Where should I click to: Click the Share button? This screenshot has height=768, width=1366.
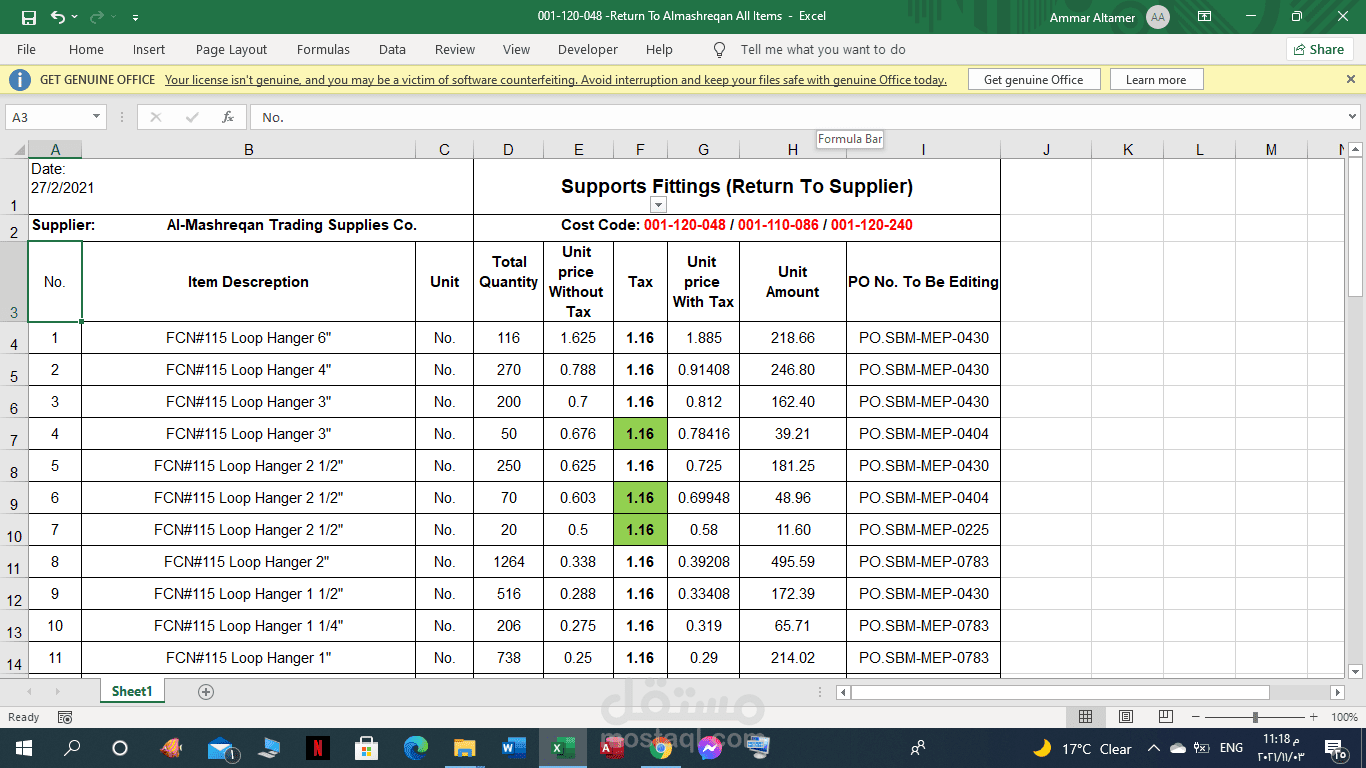pyautogui.click(x=1319, y=49)
